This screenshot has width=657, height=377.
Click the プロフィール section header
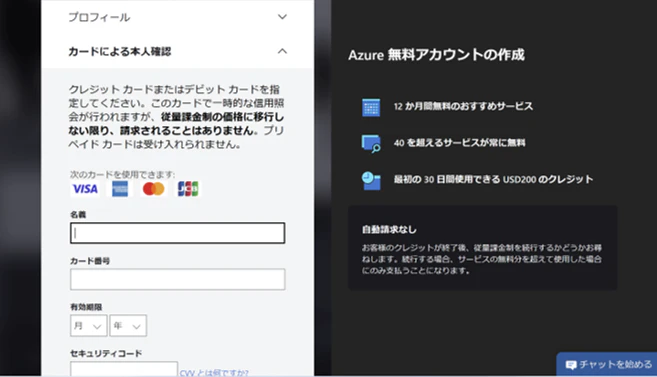coord(178,17)
